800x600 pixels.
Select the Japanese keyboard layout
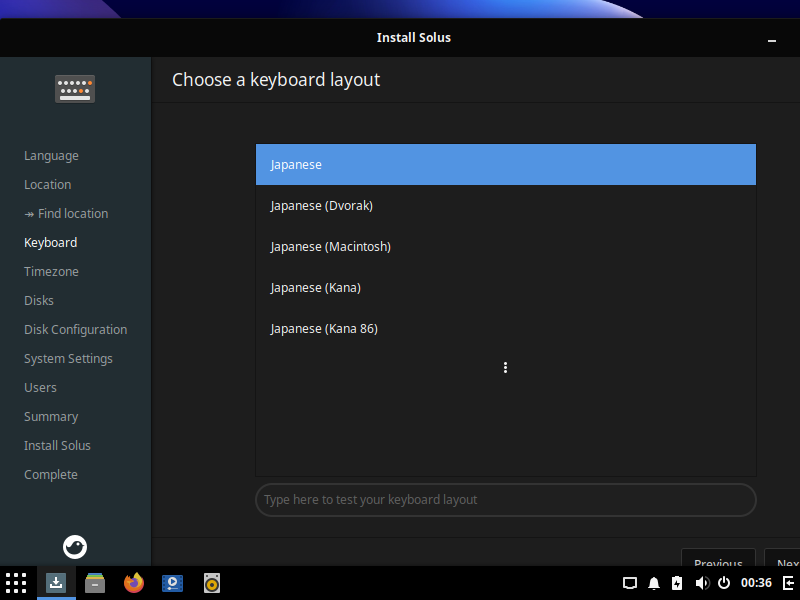coord(506,165)
